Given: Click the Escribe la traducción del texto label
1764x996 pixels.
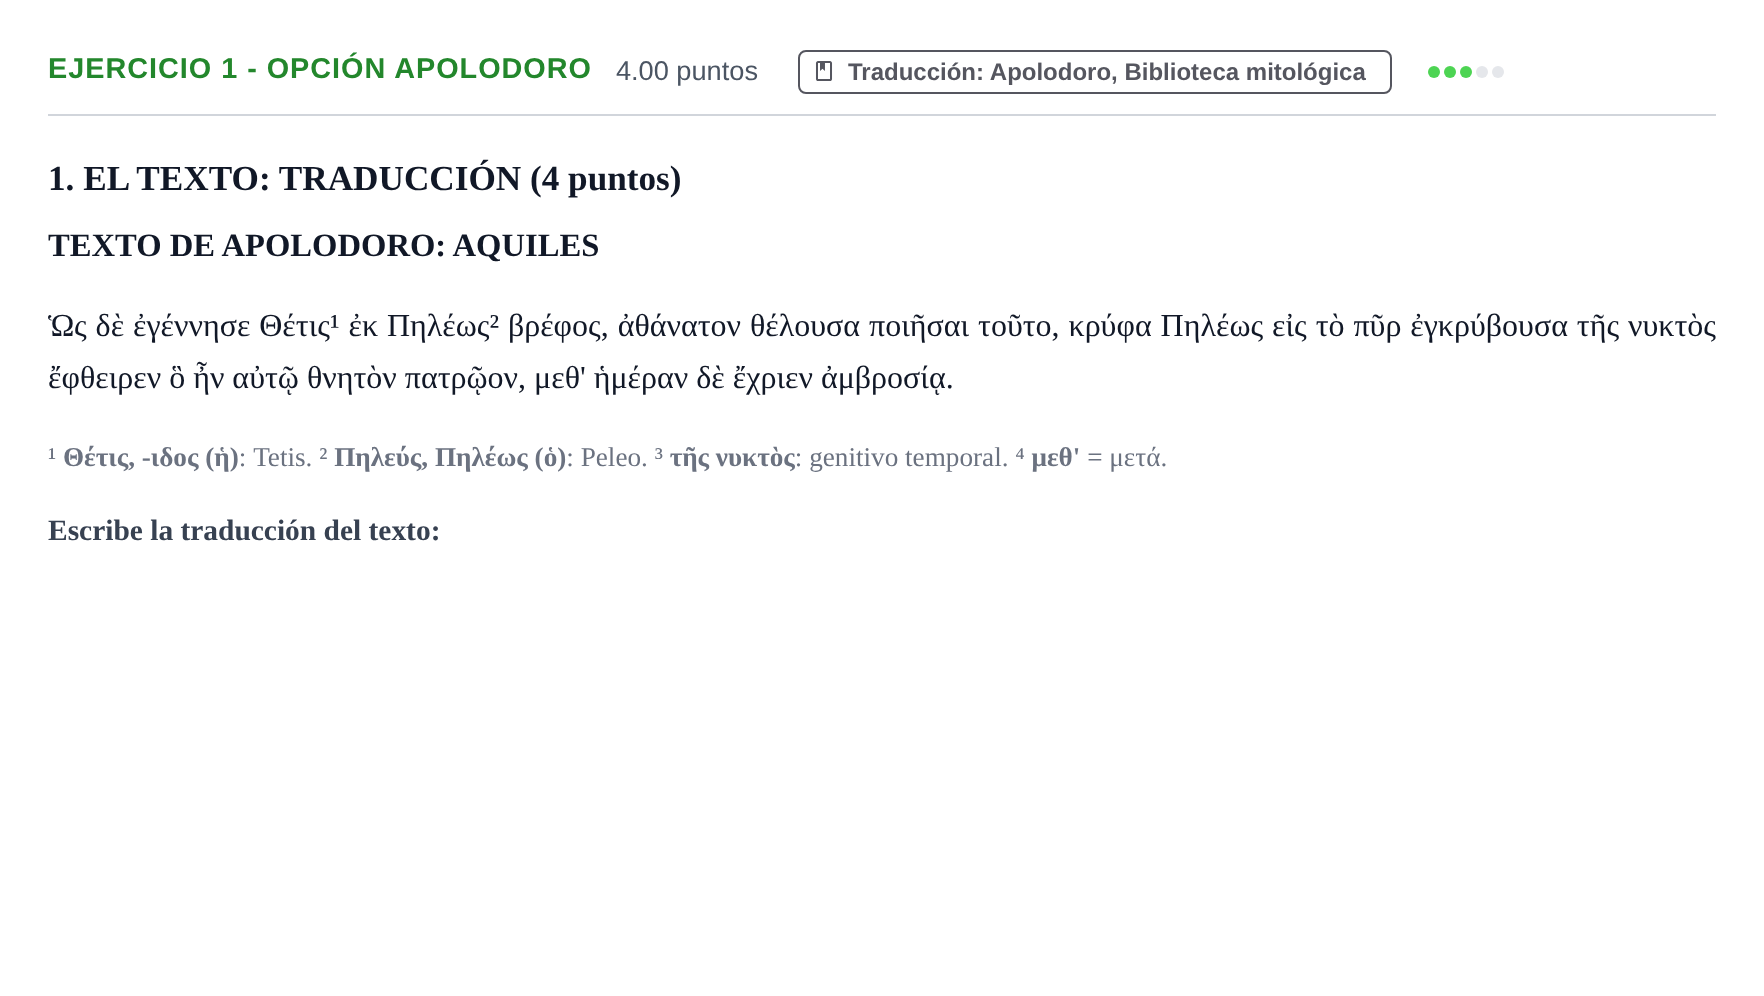Looking at the screenshot, I should click(244, 531).
